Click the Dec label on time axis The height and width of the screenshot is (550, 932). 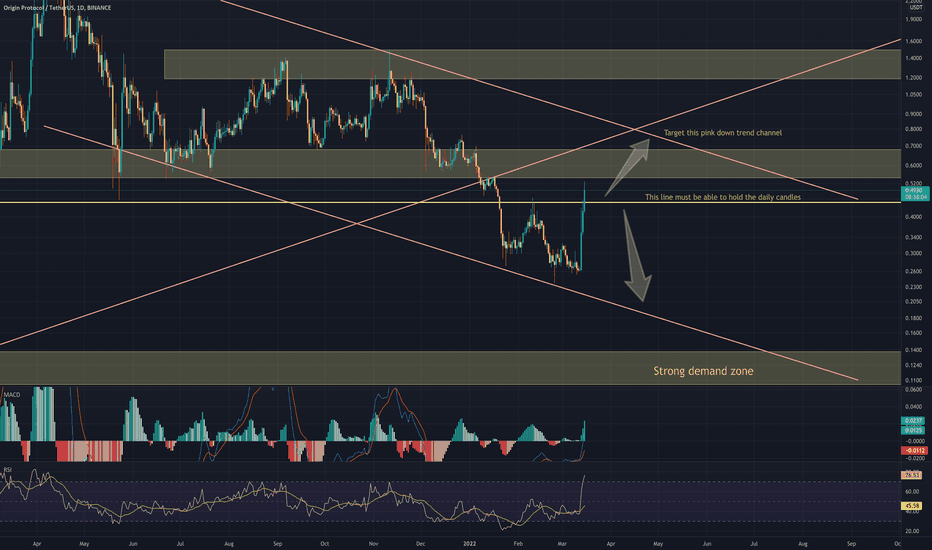click(420, 543)
